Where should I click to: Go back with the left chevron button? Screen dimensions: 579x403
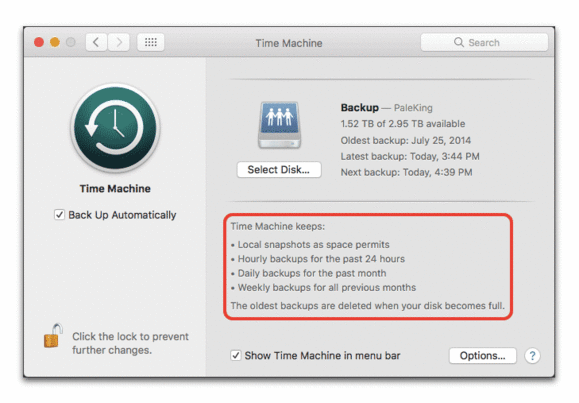pyautogui.click(x=96, y=42)
